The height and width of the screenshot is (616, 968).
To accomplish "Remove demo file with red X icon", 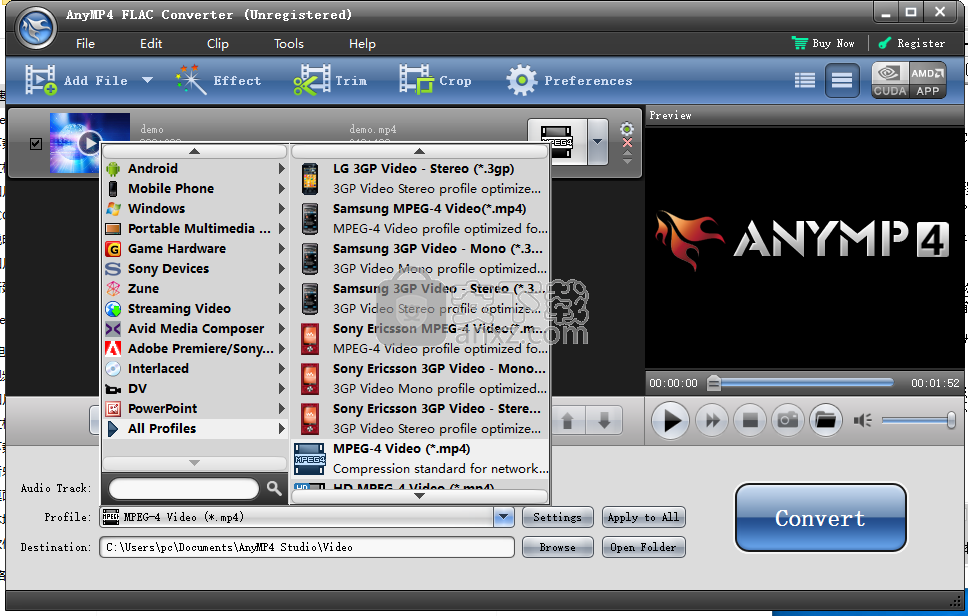I will pos(627,143).
